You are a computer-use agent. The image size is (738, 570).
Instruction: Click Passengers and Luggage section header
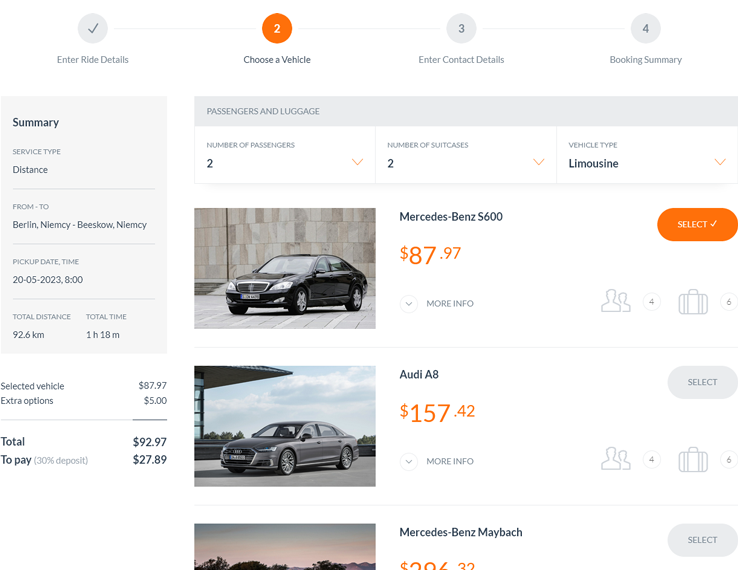[x=466, y=111]
